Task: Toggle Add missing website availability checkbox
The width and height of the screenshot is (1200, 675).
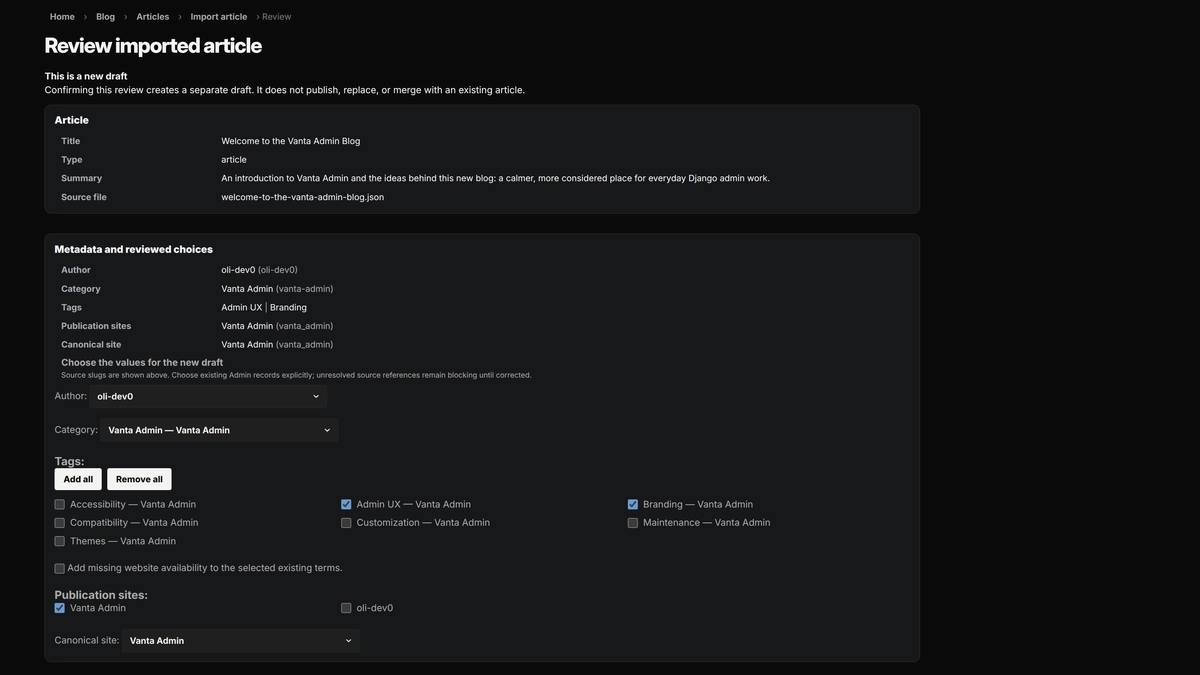Action: [x=60, y=568]
